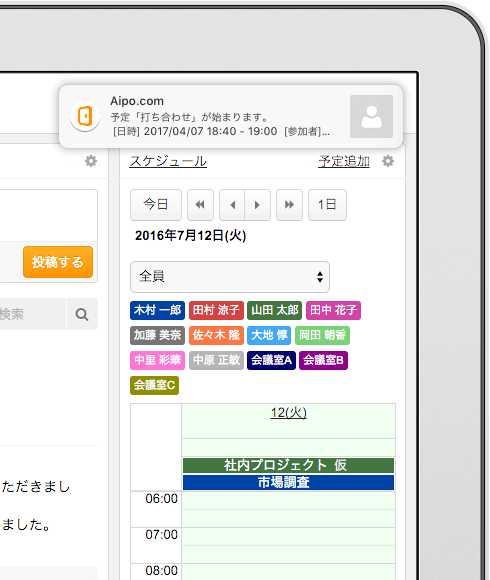Select the 木村 一郎 blue tag
This screenshot has width=490, height=580.
(x=157, y=310)
